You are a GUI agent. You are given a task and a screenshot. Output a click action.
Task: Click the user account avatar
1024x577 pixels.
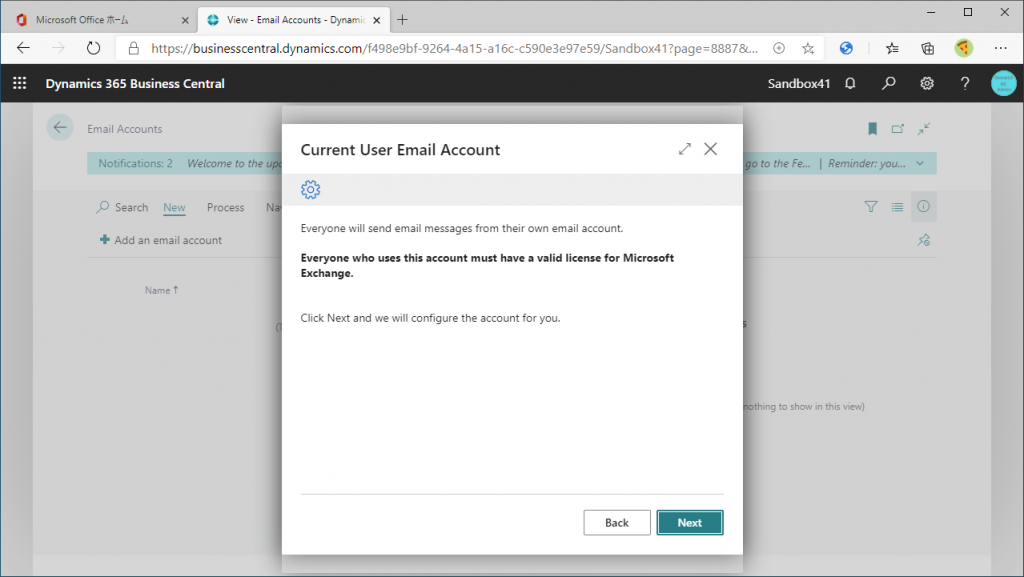[x=1003, y=84]
